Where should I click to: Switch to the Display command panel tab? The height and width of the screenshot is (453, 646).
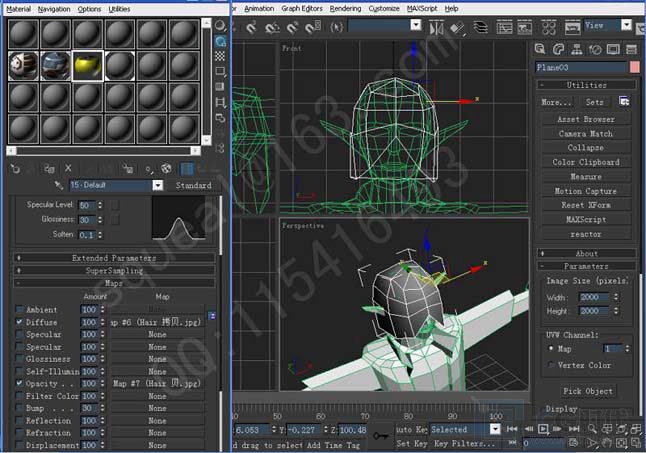click(x=613, y=49)
